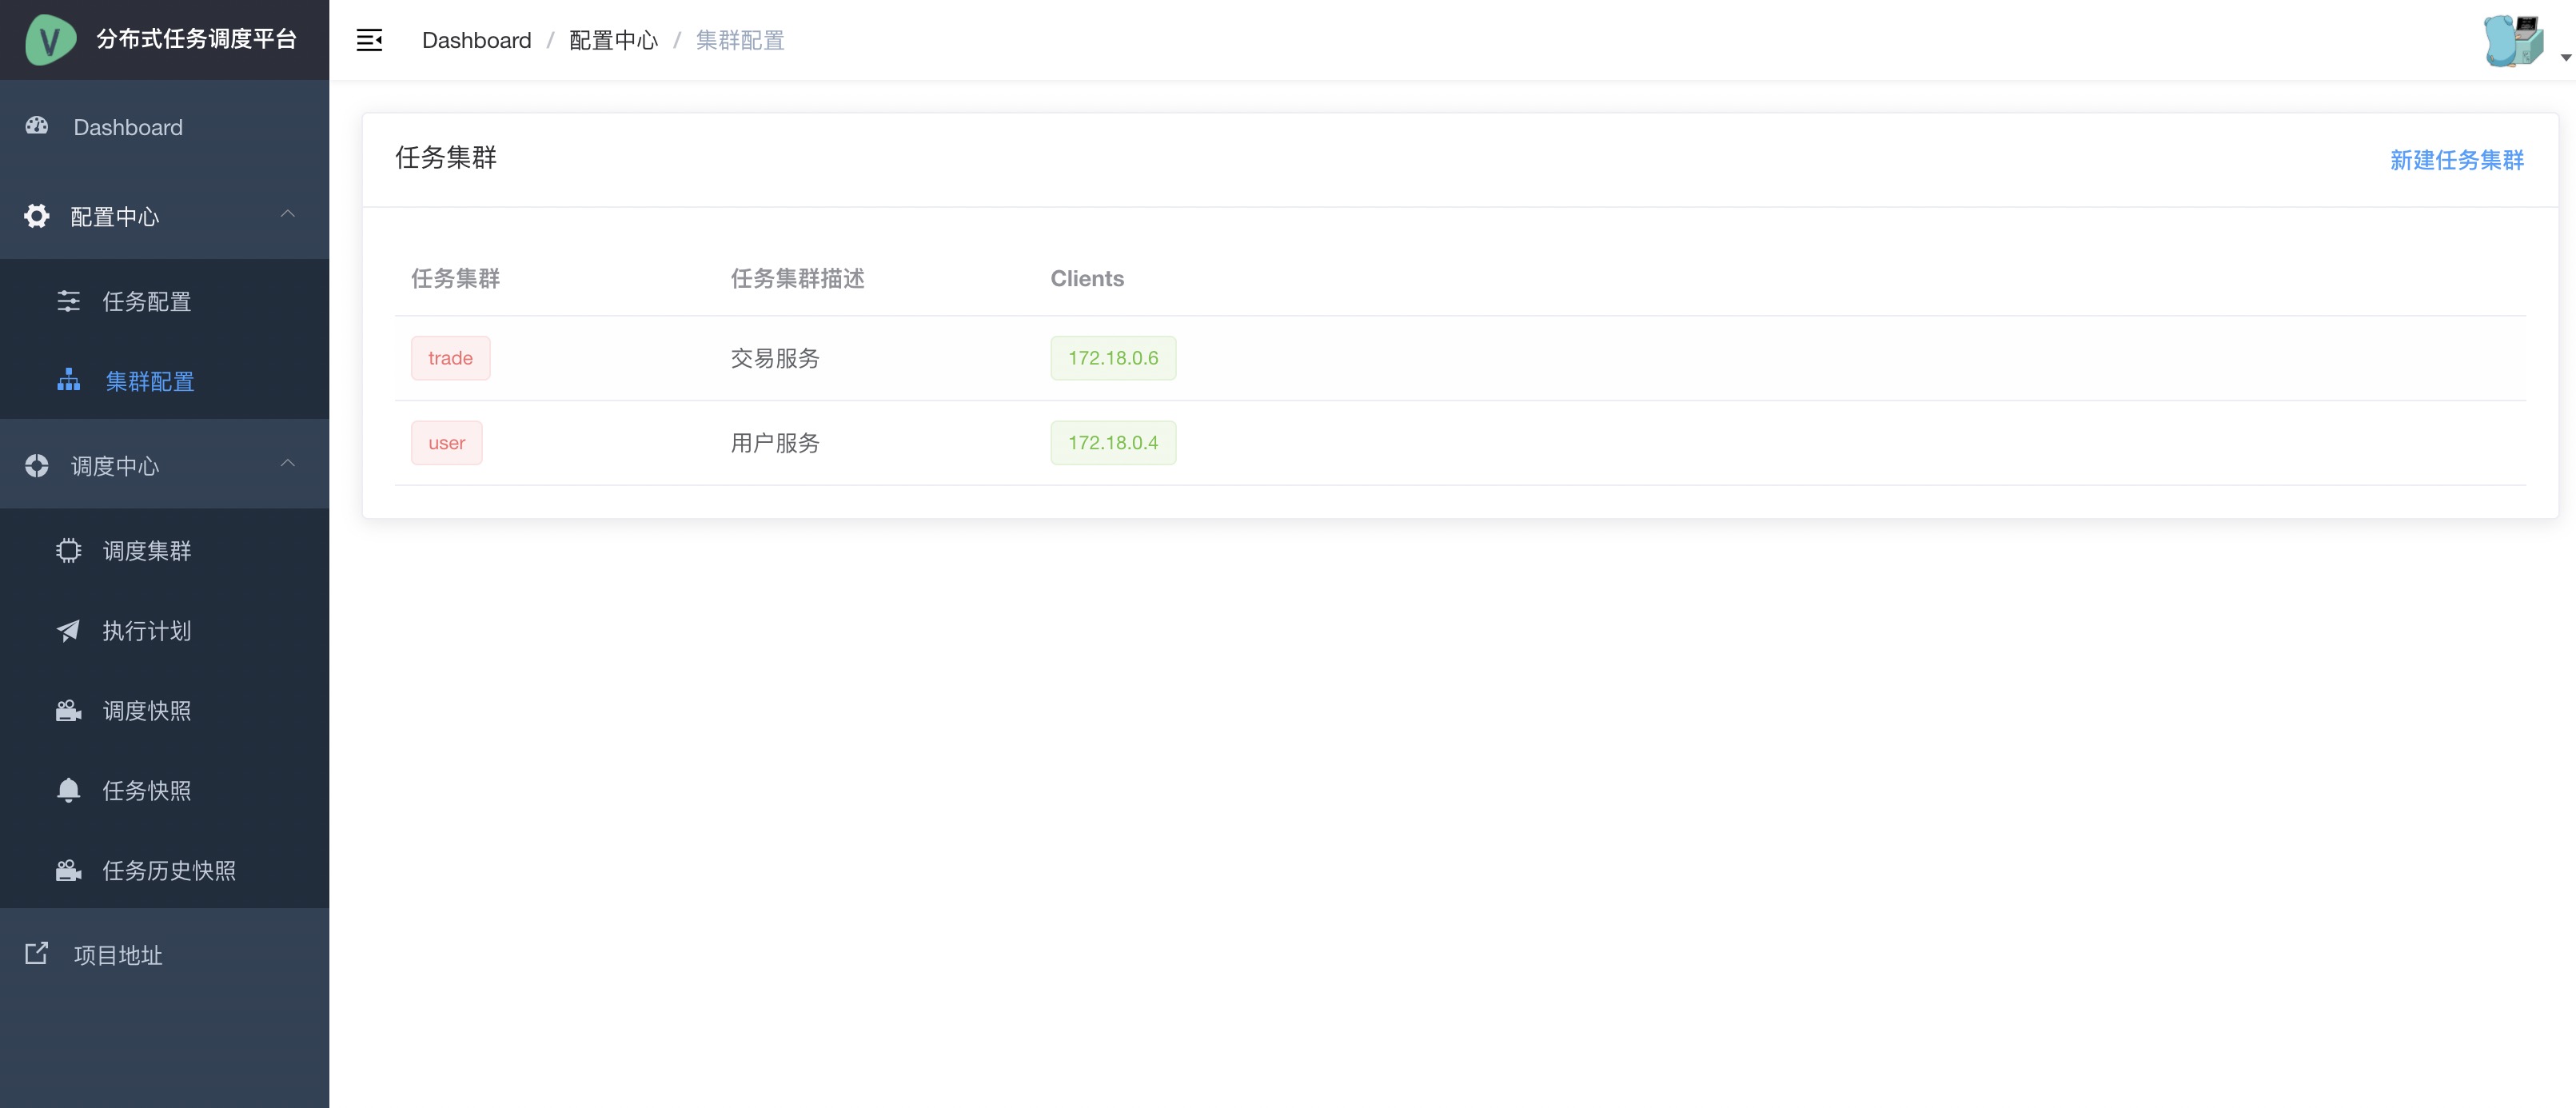Open the user avatar dropdown arrow
The height and width of the screenshot is (1108, 2576).
[x=2565, y=58]
